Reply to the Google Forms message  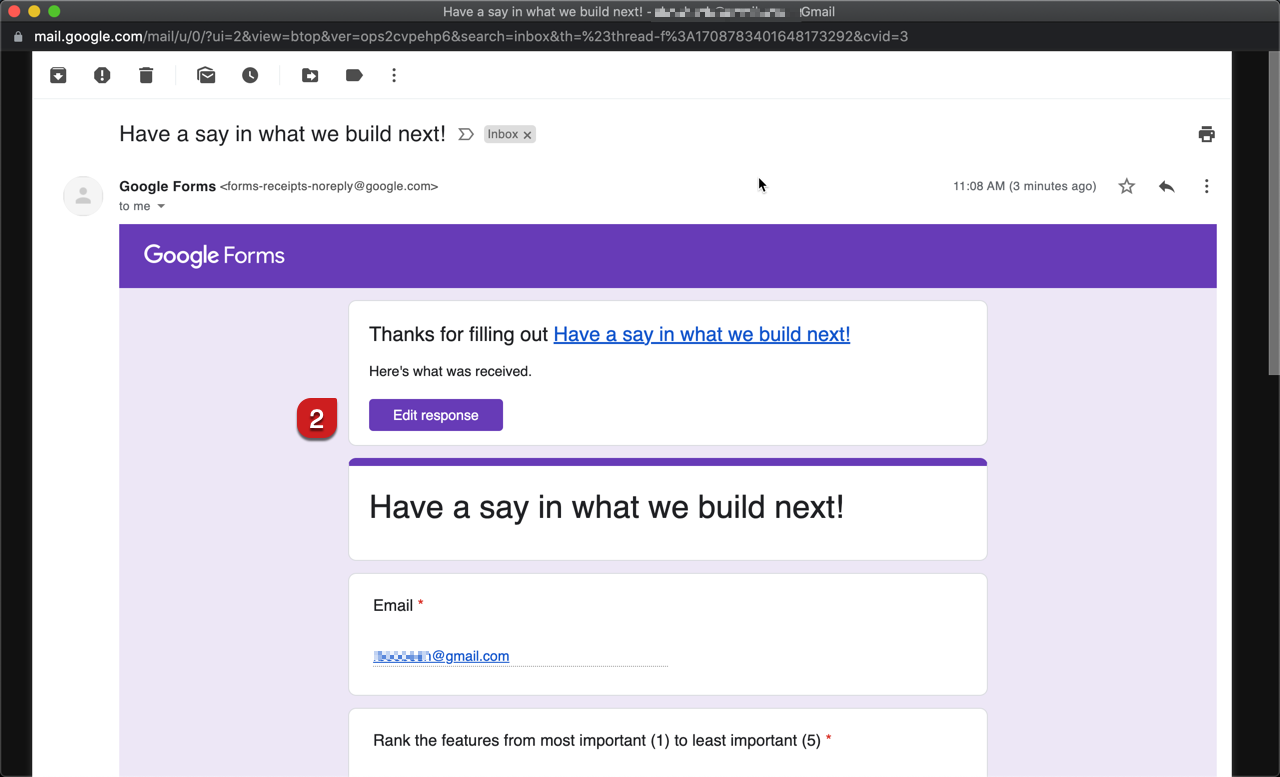coord(1166,186)
